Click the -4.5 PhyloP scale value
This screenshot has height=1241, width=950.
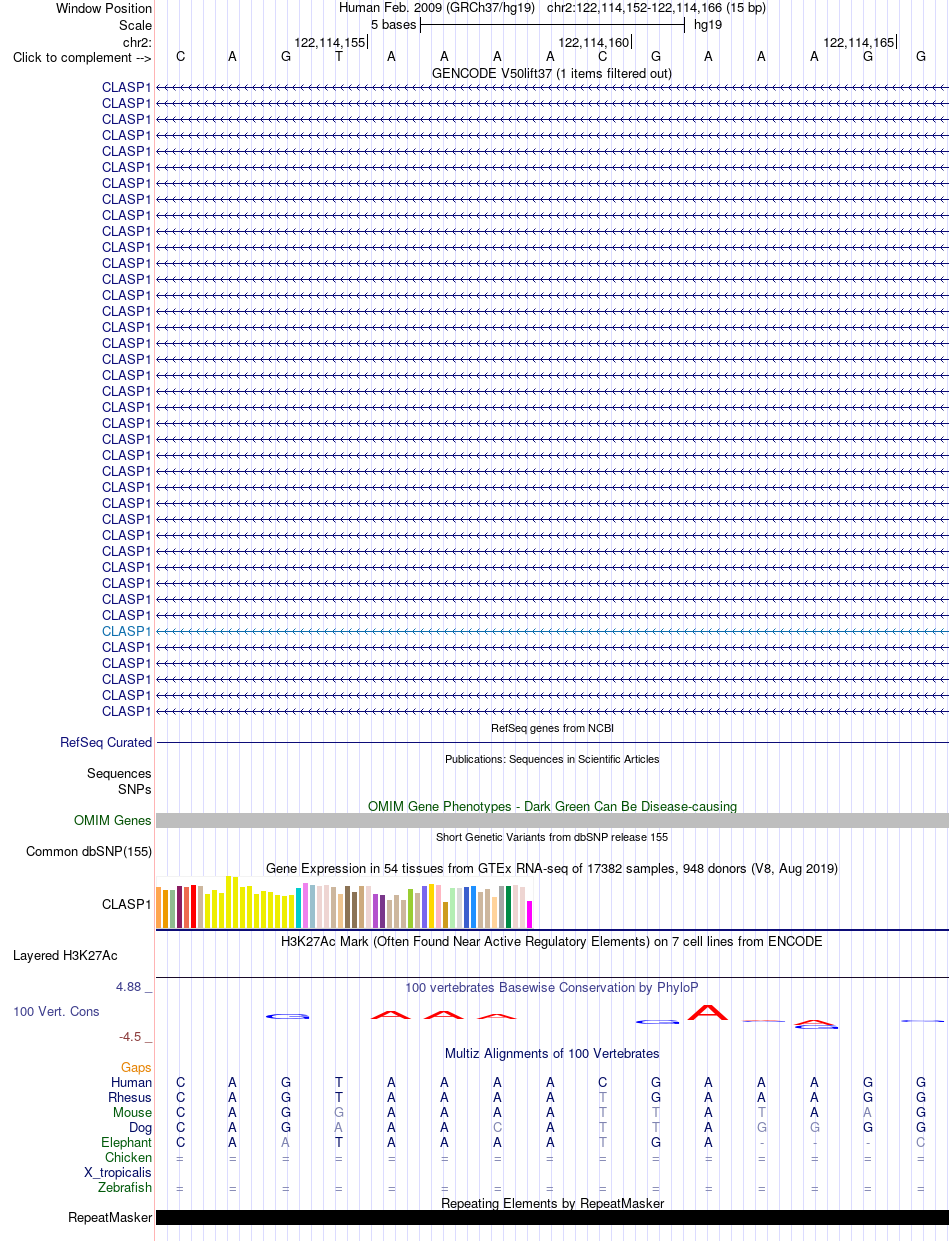(135, 1037)
